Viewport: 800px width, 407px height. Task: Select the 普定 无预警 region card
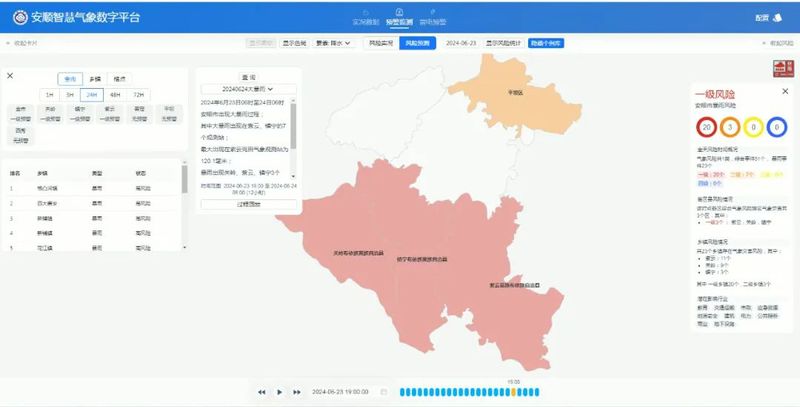(x=139, y=114)
